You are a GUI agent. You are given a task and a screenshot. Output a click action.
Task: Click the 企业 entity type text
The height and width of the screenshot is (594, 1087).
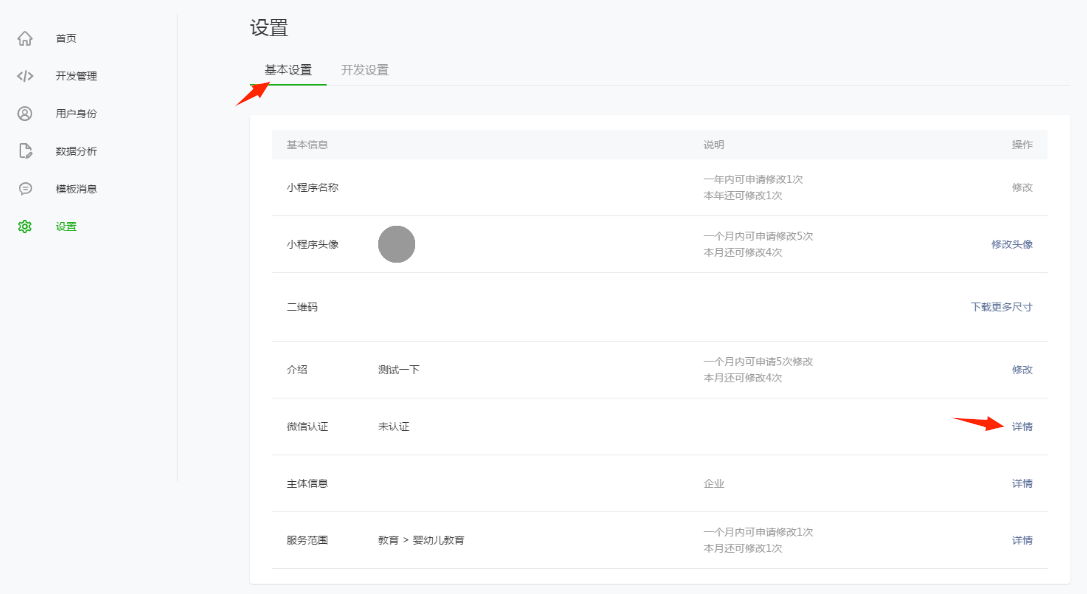[713, 484]
